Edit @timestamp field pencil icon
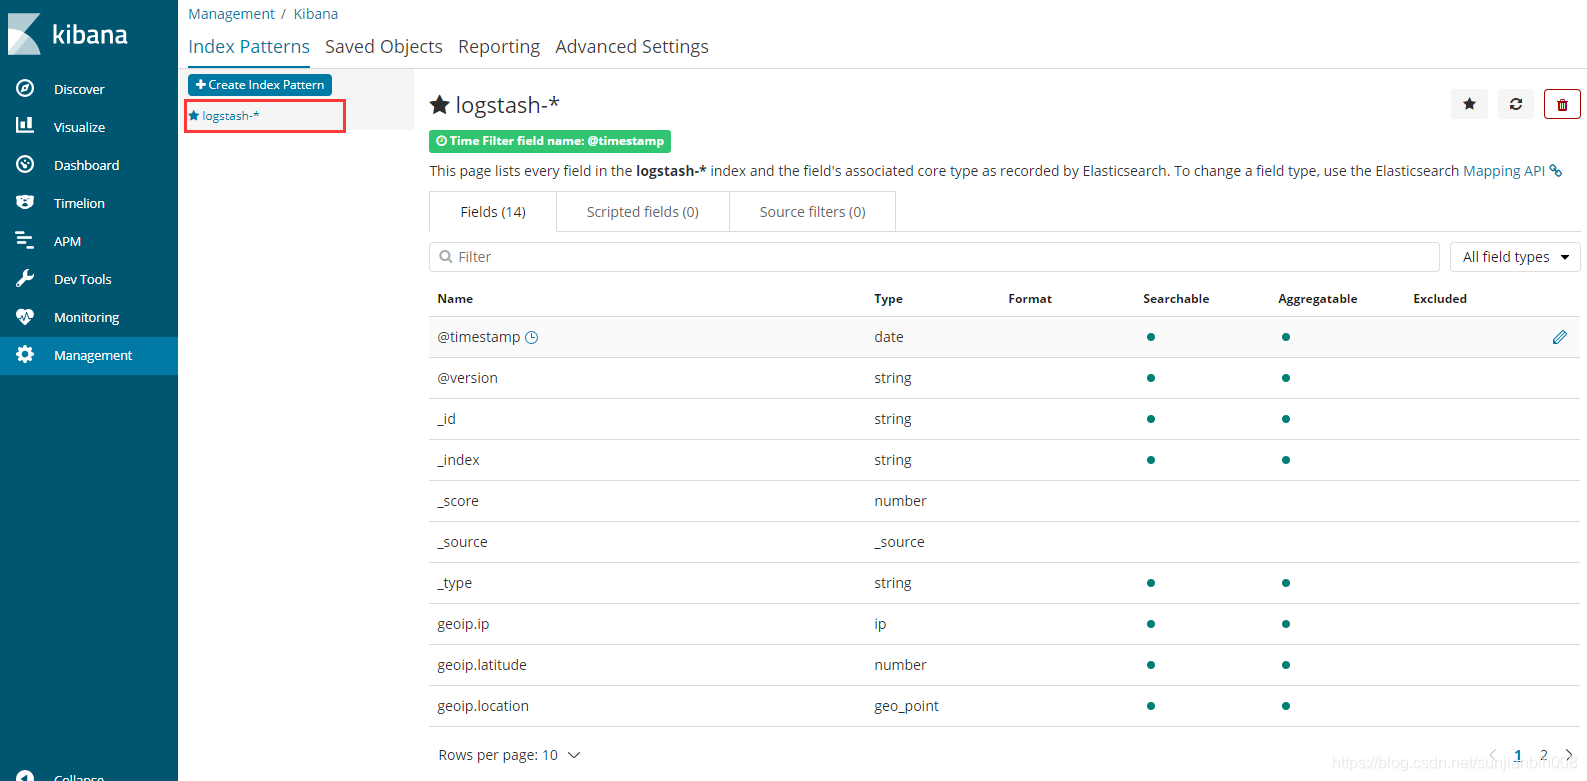Screen dimensions: 1587x781 click(1559, 337)
